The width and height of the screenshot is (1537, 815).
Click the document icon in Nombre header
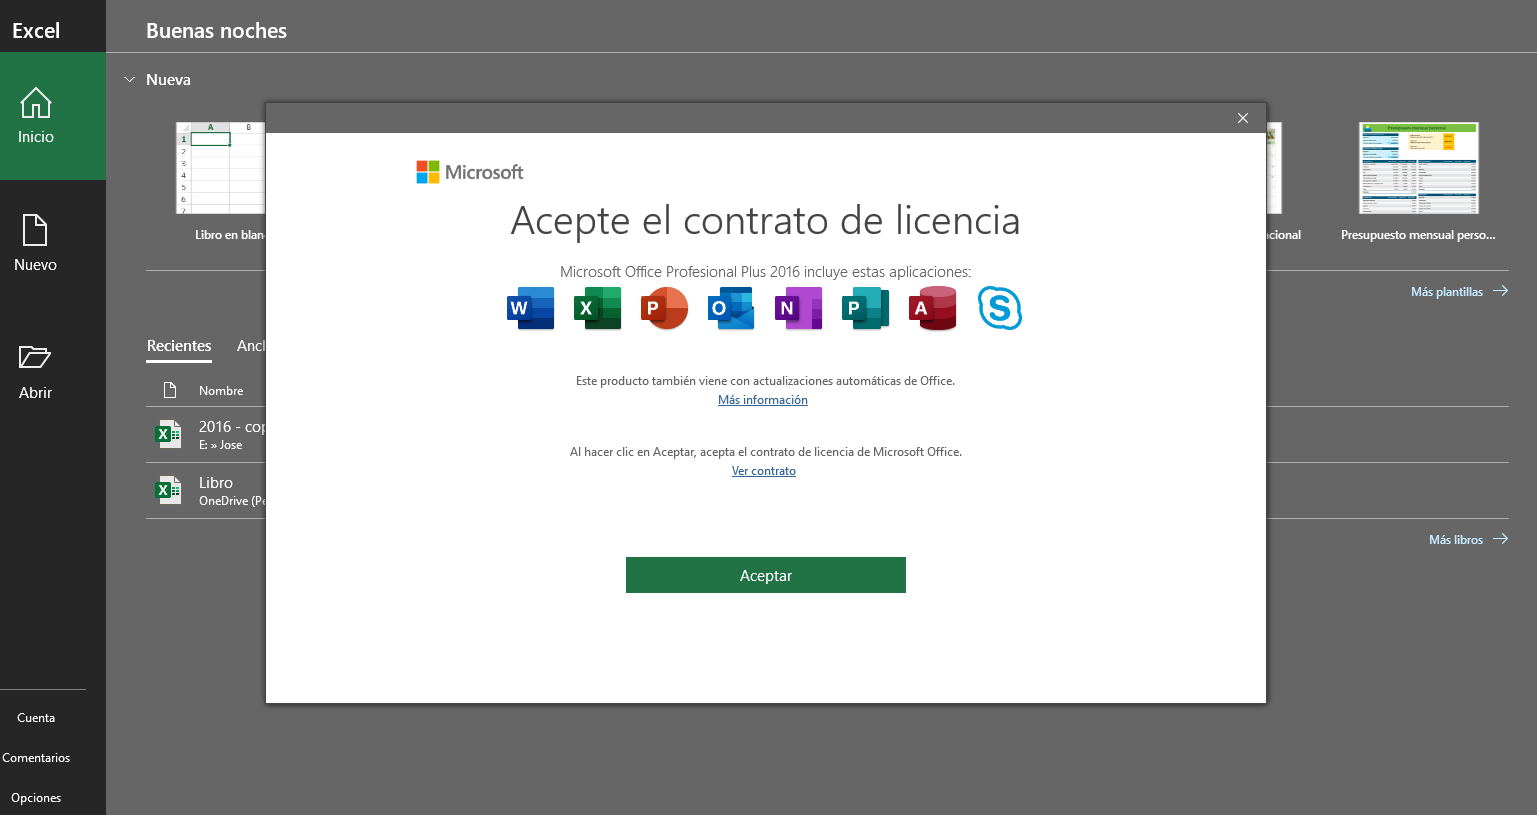[x=170, y=390]
